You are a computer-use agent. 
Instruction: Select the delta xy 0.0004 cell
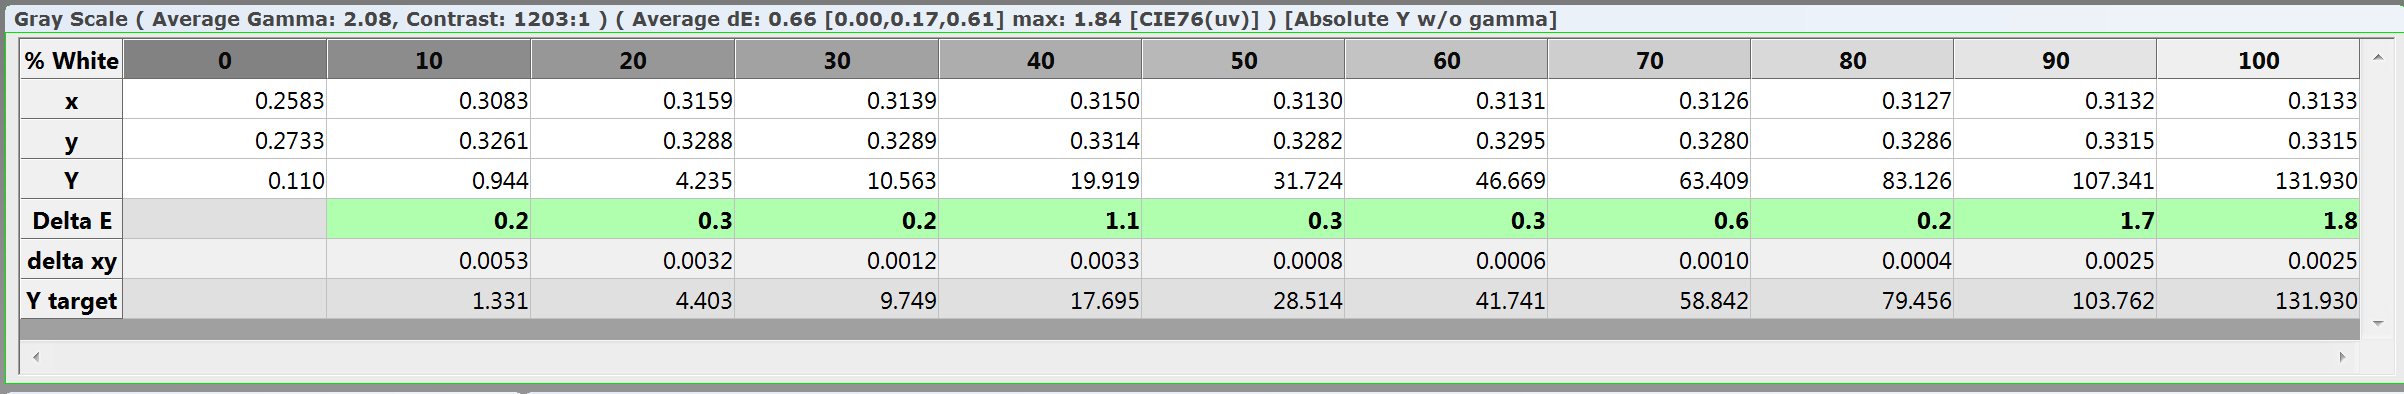pos(1853,260)
